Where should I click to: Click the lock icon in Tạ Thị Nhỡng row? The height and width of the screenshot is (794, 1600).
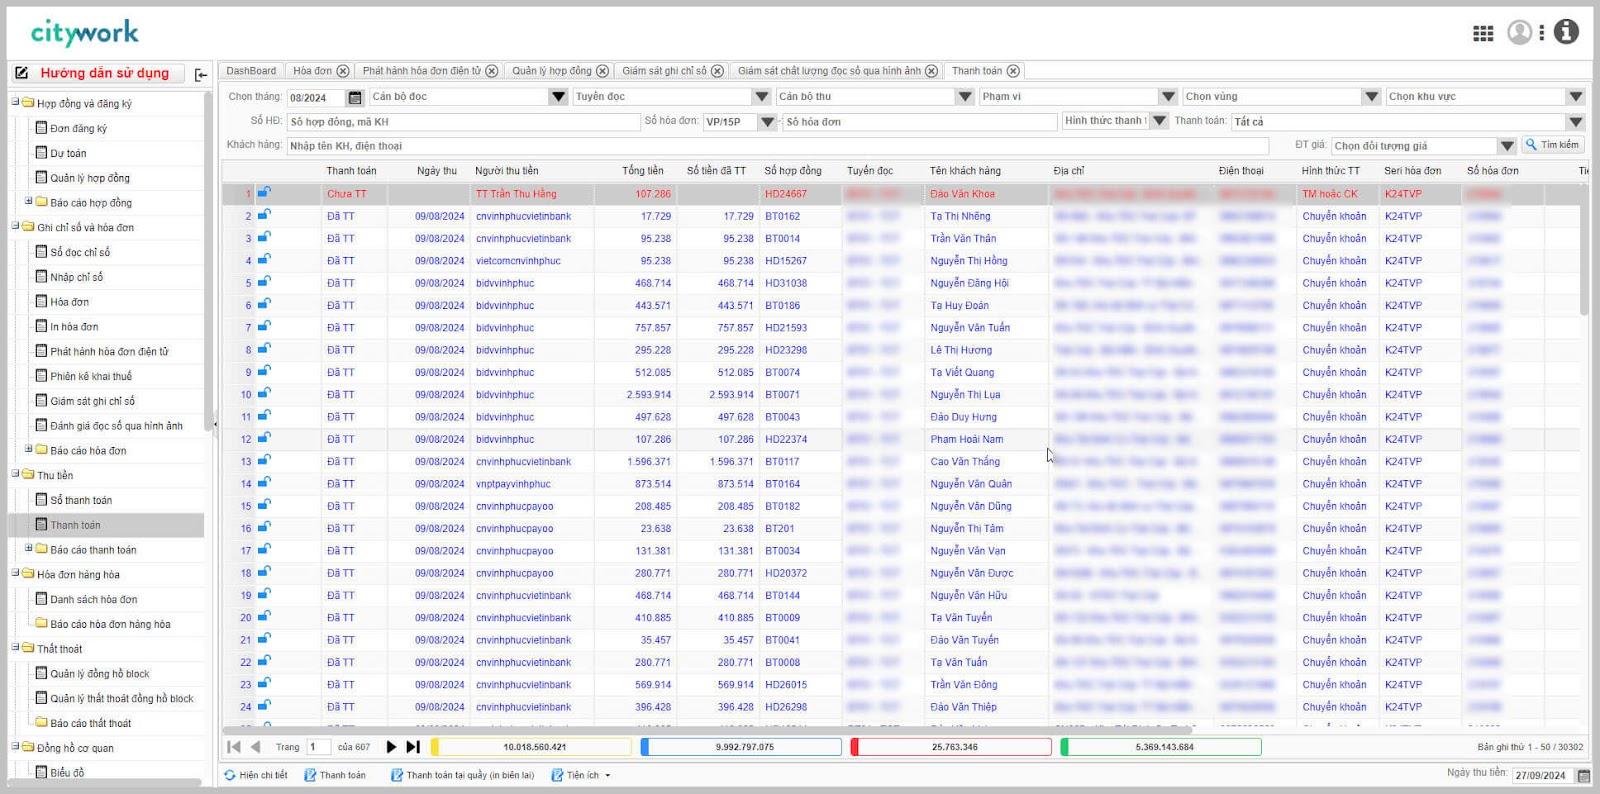[x=264, y=215]
